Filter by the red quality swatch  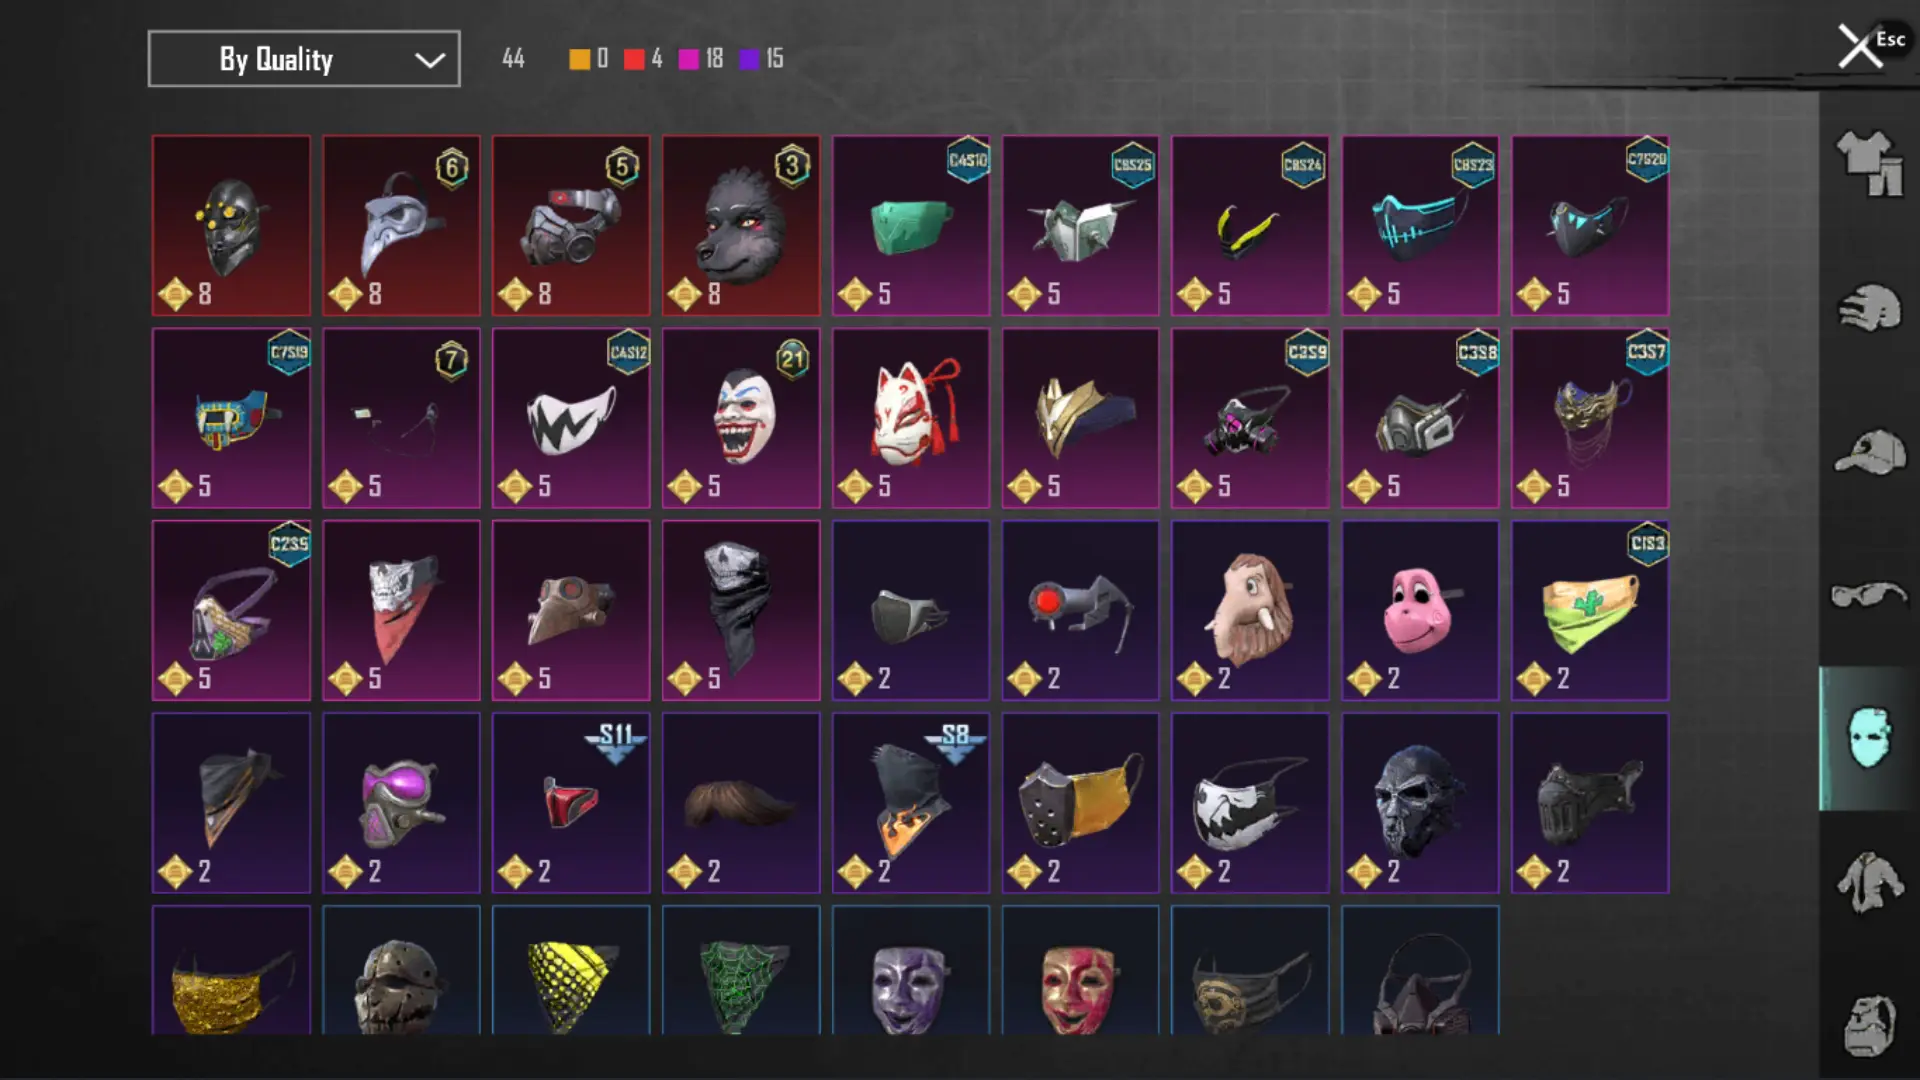click(634, 59)
